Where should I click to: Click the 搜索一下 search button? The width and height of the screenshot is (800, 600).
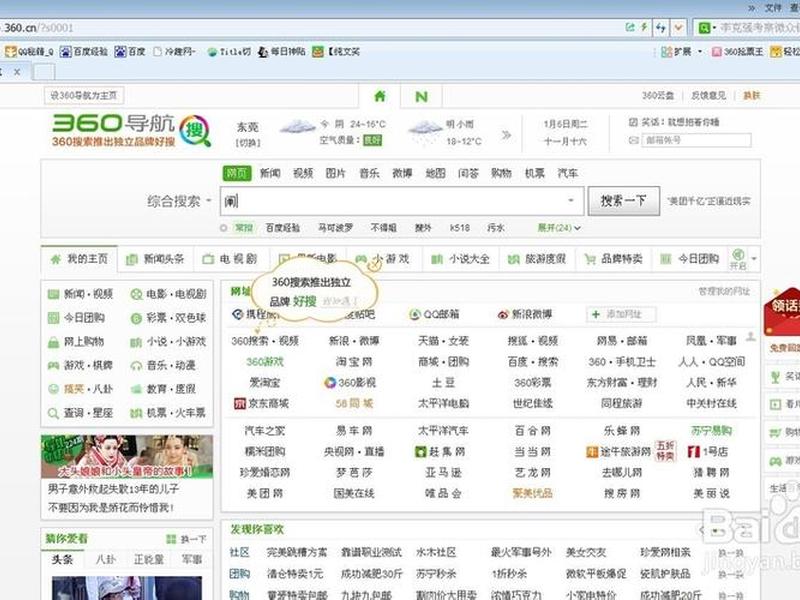623,201
